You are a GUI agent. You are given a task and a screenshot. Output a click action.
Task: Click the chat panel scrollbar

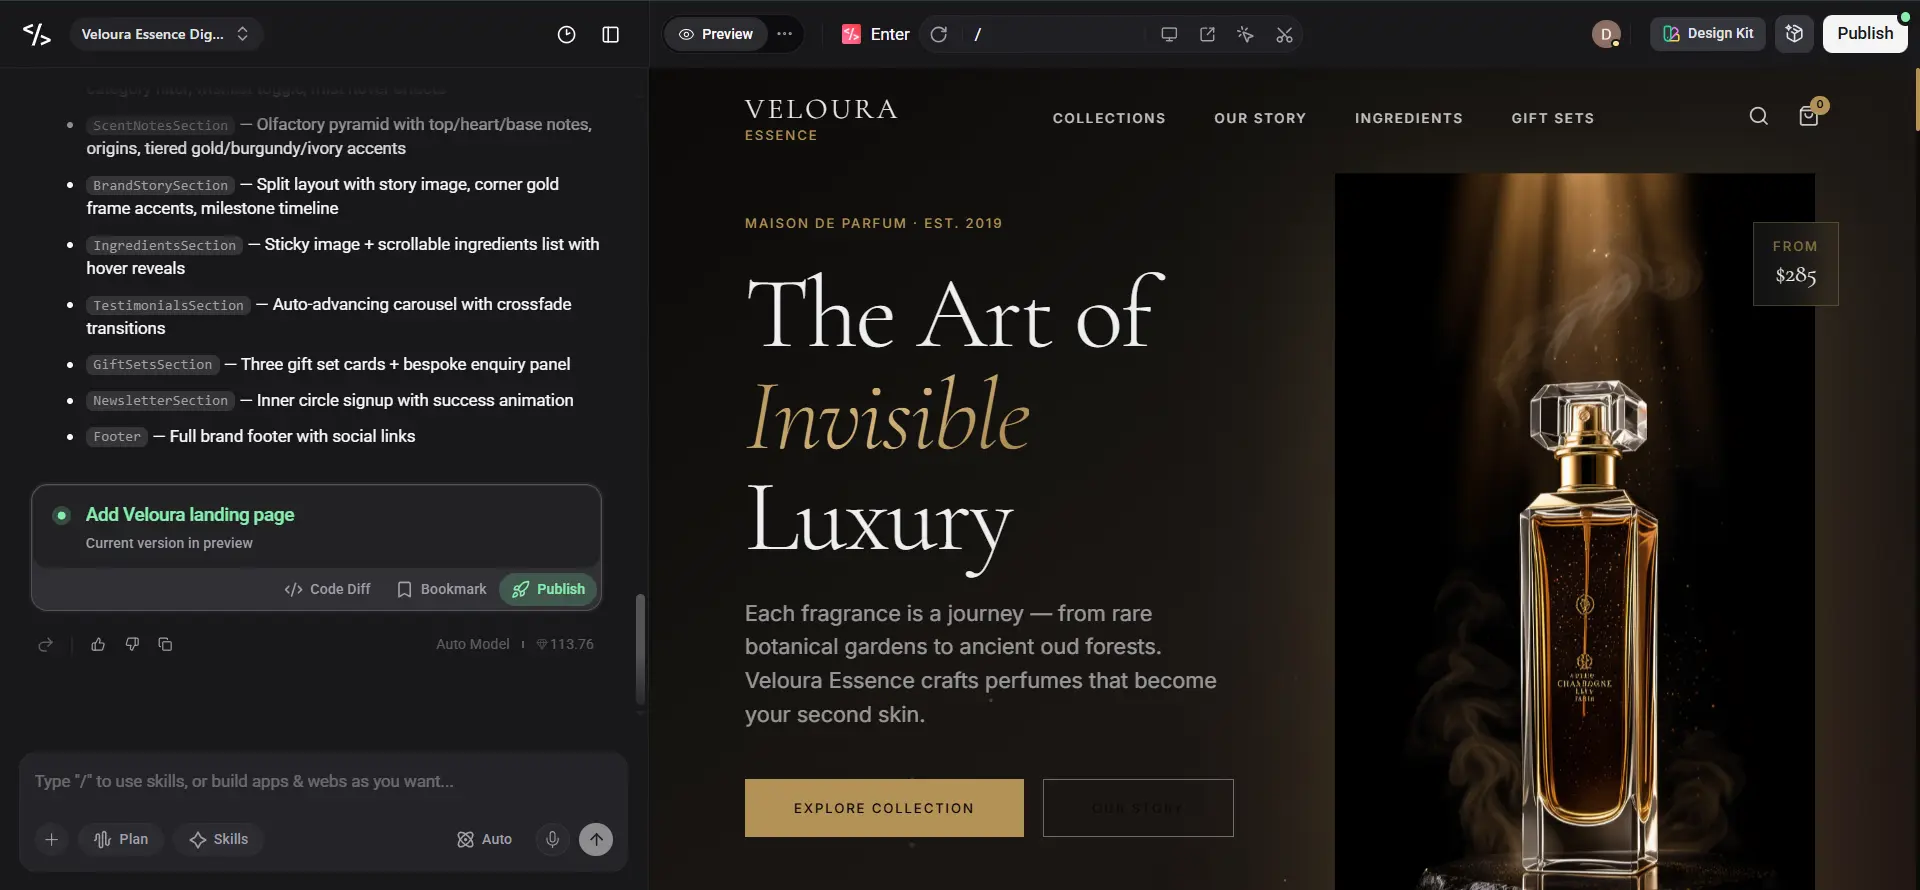coord(640,650)
